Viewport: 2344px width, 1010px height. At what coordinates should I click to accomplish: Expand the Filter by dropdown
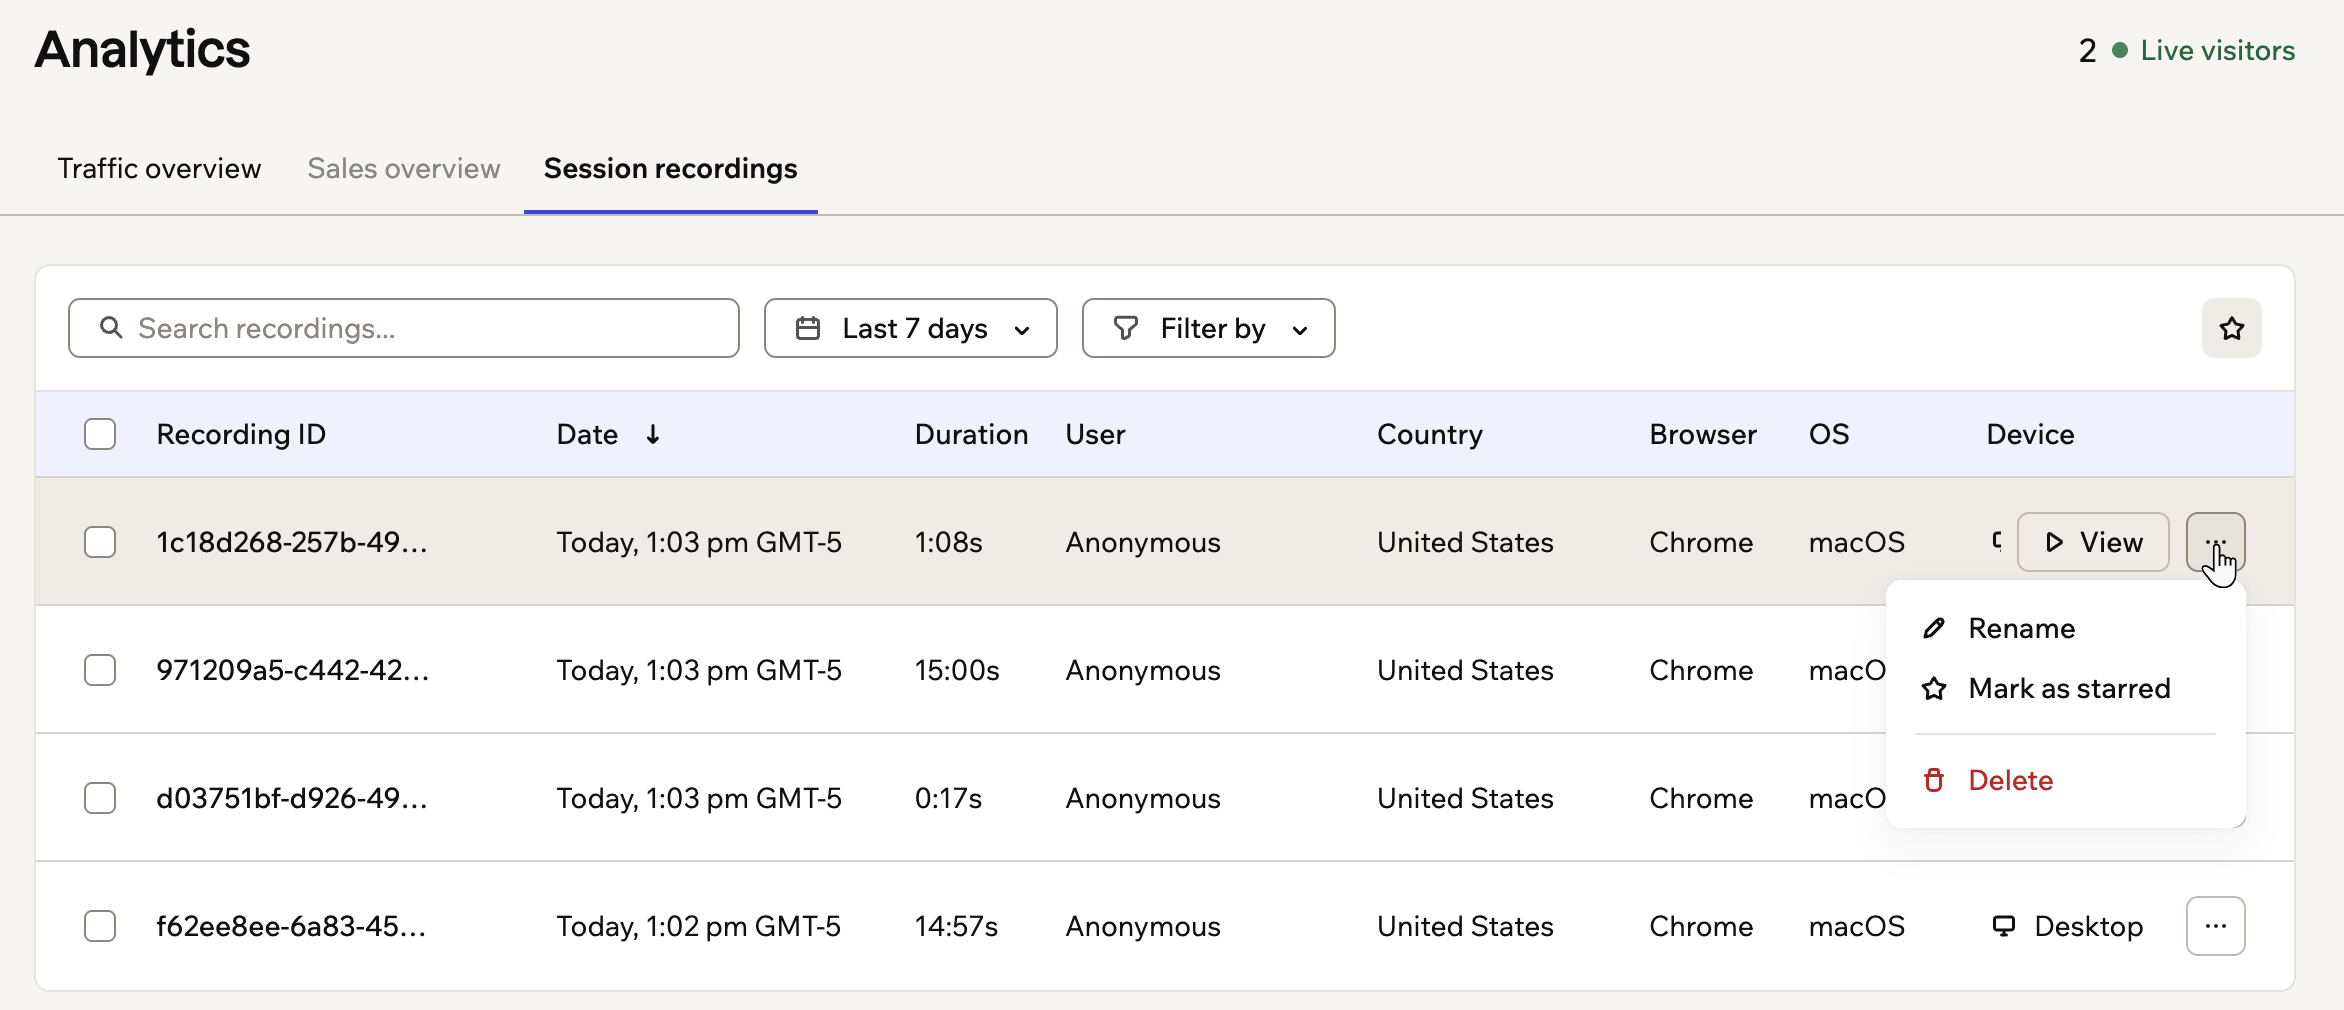1208,328
